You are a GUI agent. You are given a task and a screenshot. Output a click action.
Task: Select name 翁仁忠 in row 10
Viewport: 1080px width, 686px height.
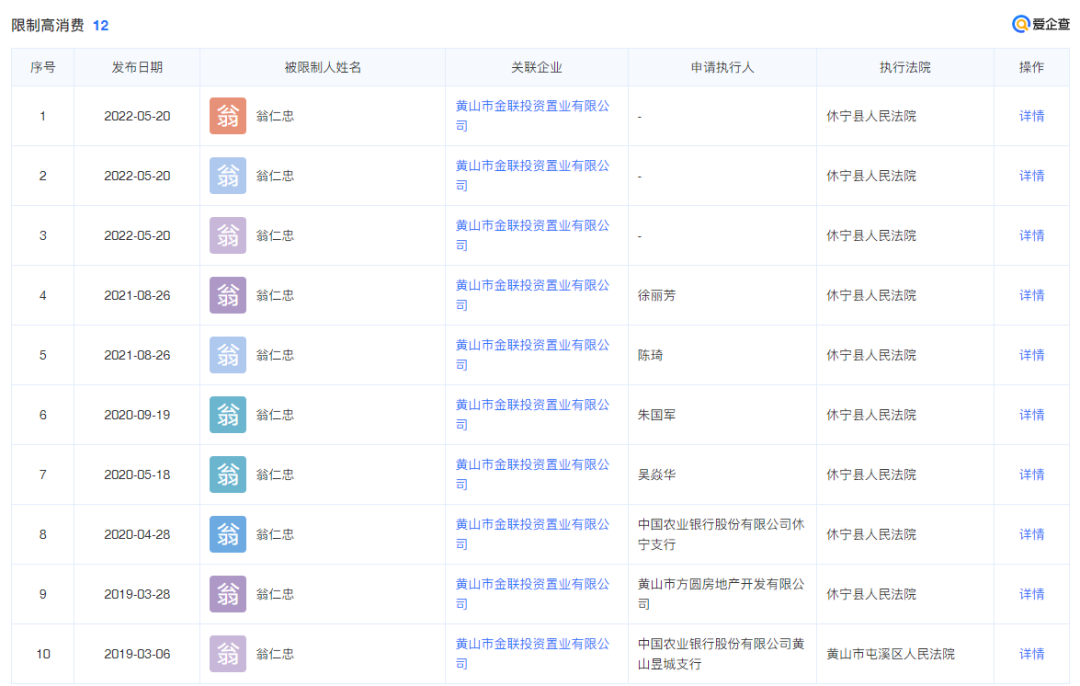[275, 654]
